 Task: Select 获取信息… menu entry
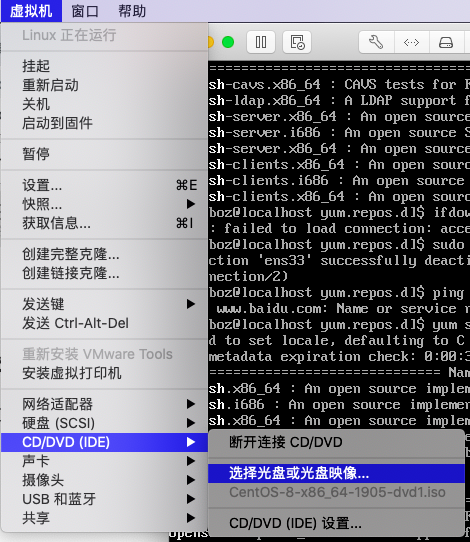click(104, 223)
